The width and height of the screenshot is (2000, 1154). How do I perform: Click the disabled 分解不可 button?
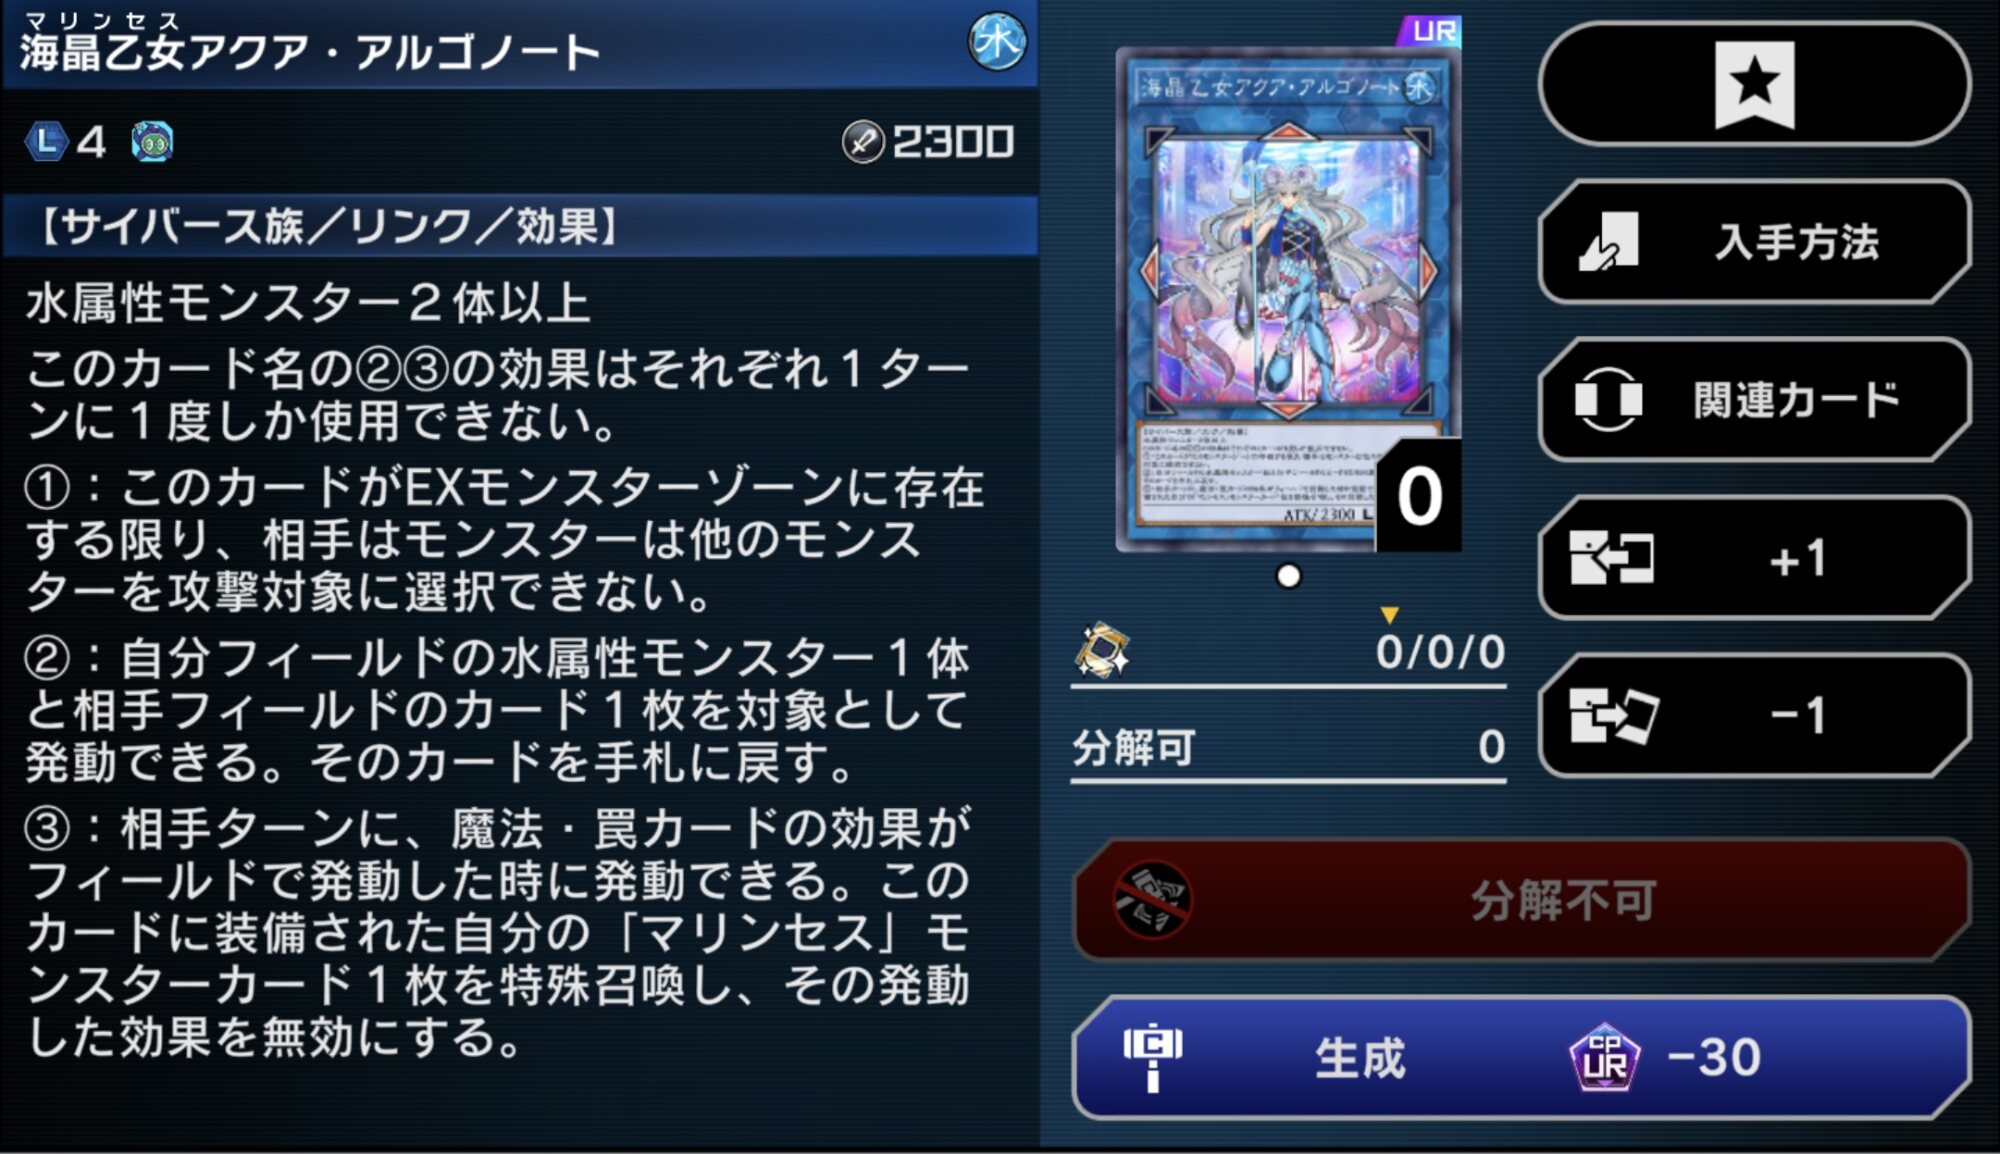1521,900
